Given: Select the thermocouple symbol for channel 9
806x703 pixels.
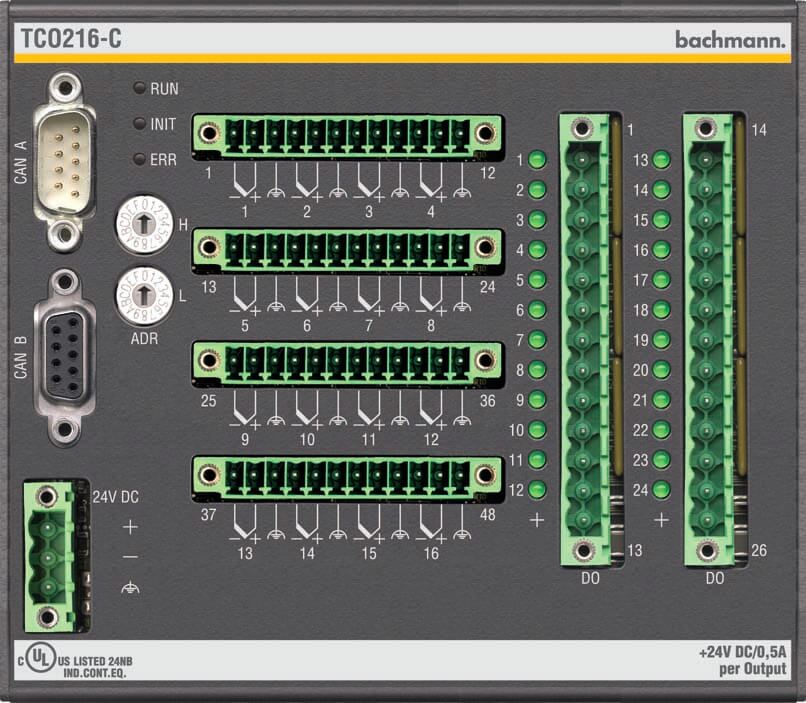Looking at the screenshot, I should pos(245,410).
